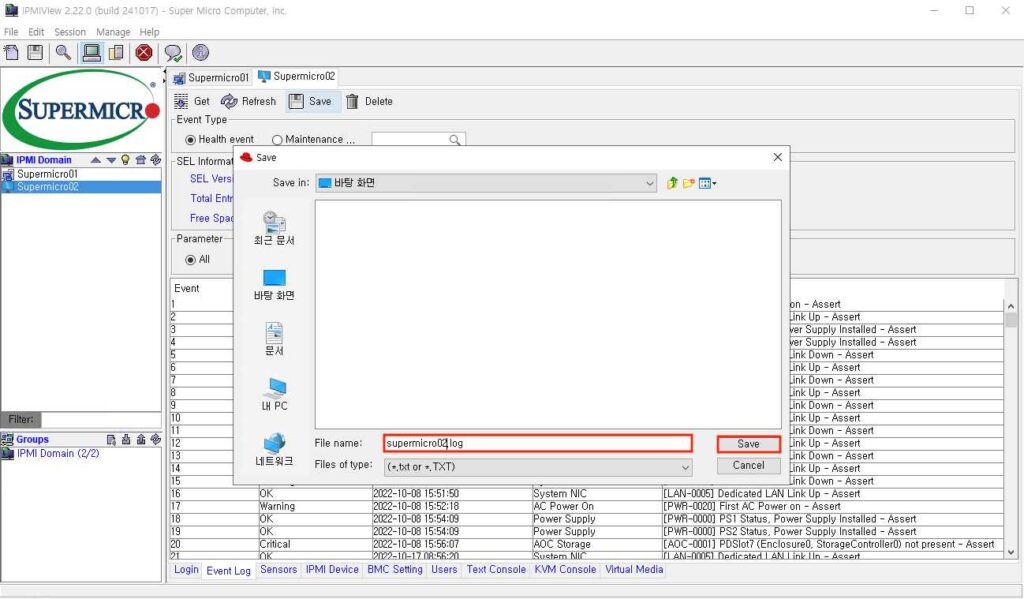Switch to the Virtual Media tab
Screen dimensions: 1024x599
[633, 570]
